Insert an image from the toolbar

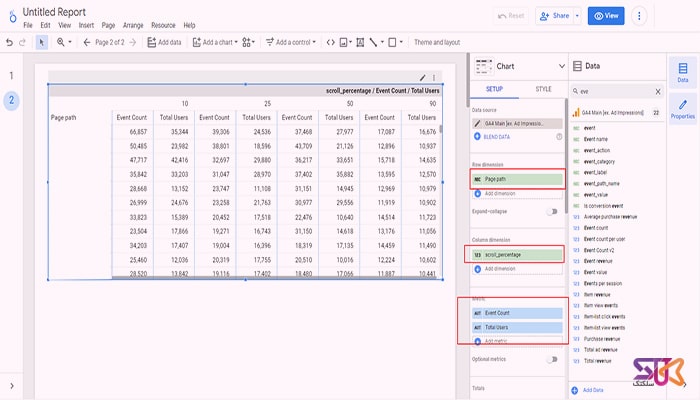pos(345,42)
